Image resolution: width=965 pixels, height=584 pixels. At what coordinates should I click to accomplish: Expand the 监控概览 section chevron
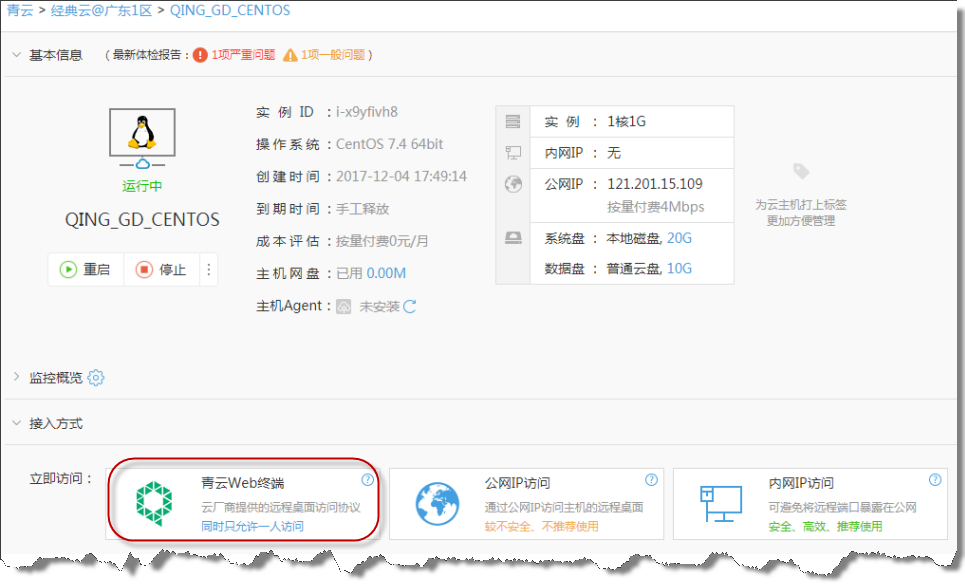coord(17,377)
